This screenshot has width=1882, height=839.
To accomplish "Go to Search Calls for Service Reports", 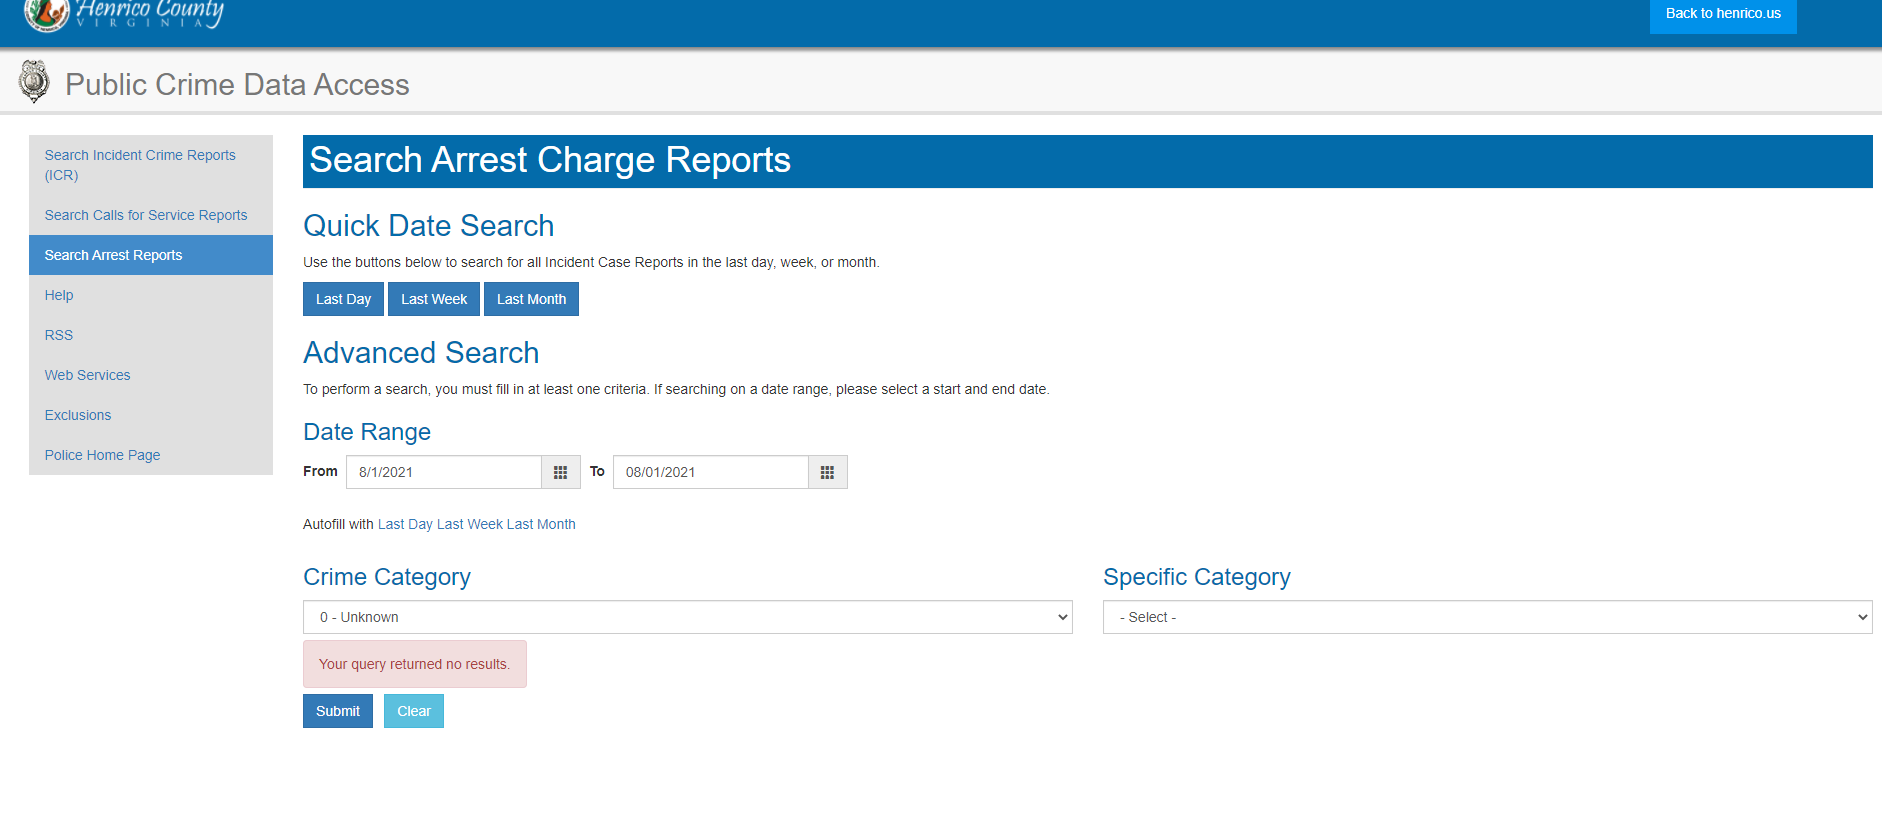I will (x=151, y=215).
